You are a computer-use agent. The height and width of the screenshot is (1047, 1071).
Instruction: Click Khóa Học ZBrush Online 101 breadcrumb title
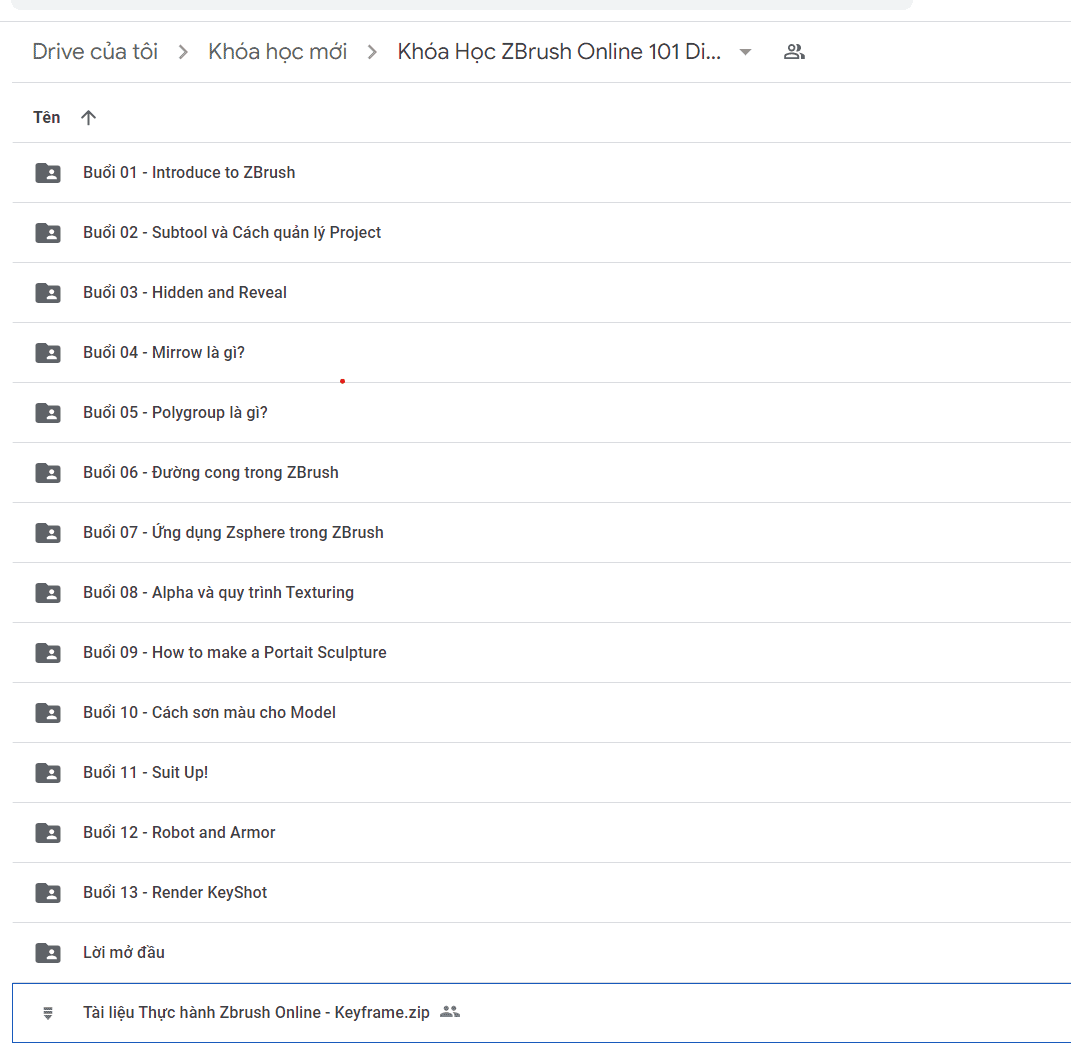[559, 52]
